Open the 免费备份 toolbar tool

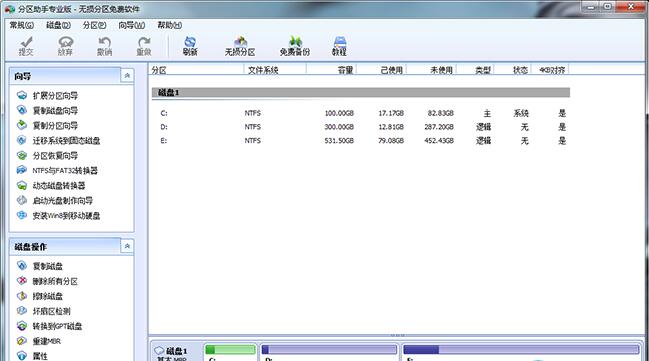[295, 46]
